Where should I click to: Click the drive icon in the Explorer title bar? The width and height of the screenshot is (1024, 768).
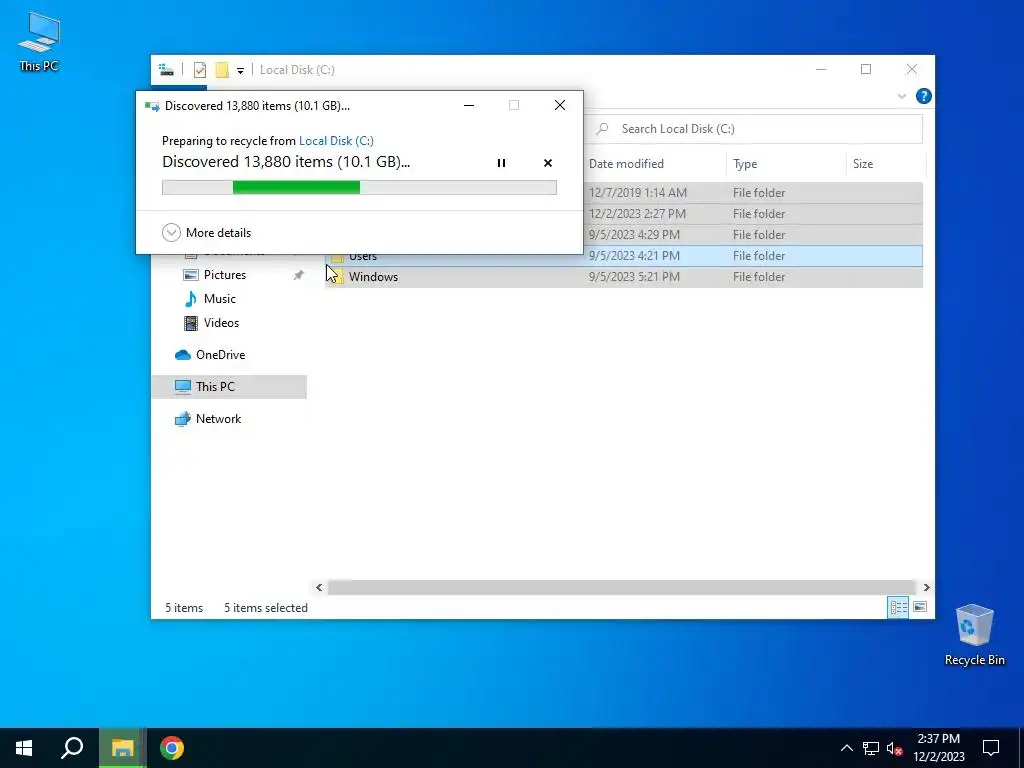[167, 69]
